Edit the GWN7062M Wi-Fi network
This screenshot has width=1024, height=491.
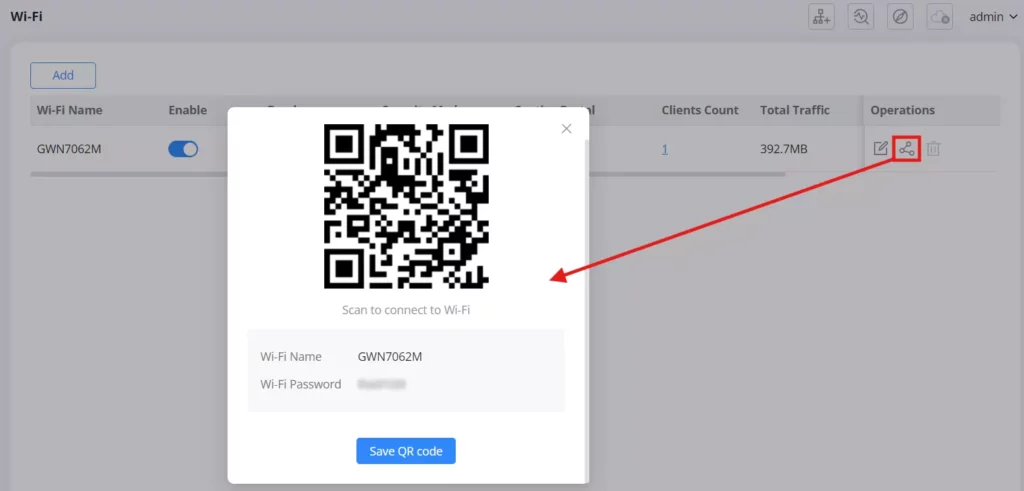[x=880, y=149]
